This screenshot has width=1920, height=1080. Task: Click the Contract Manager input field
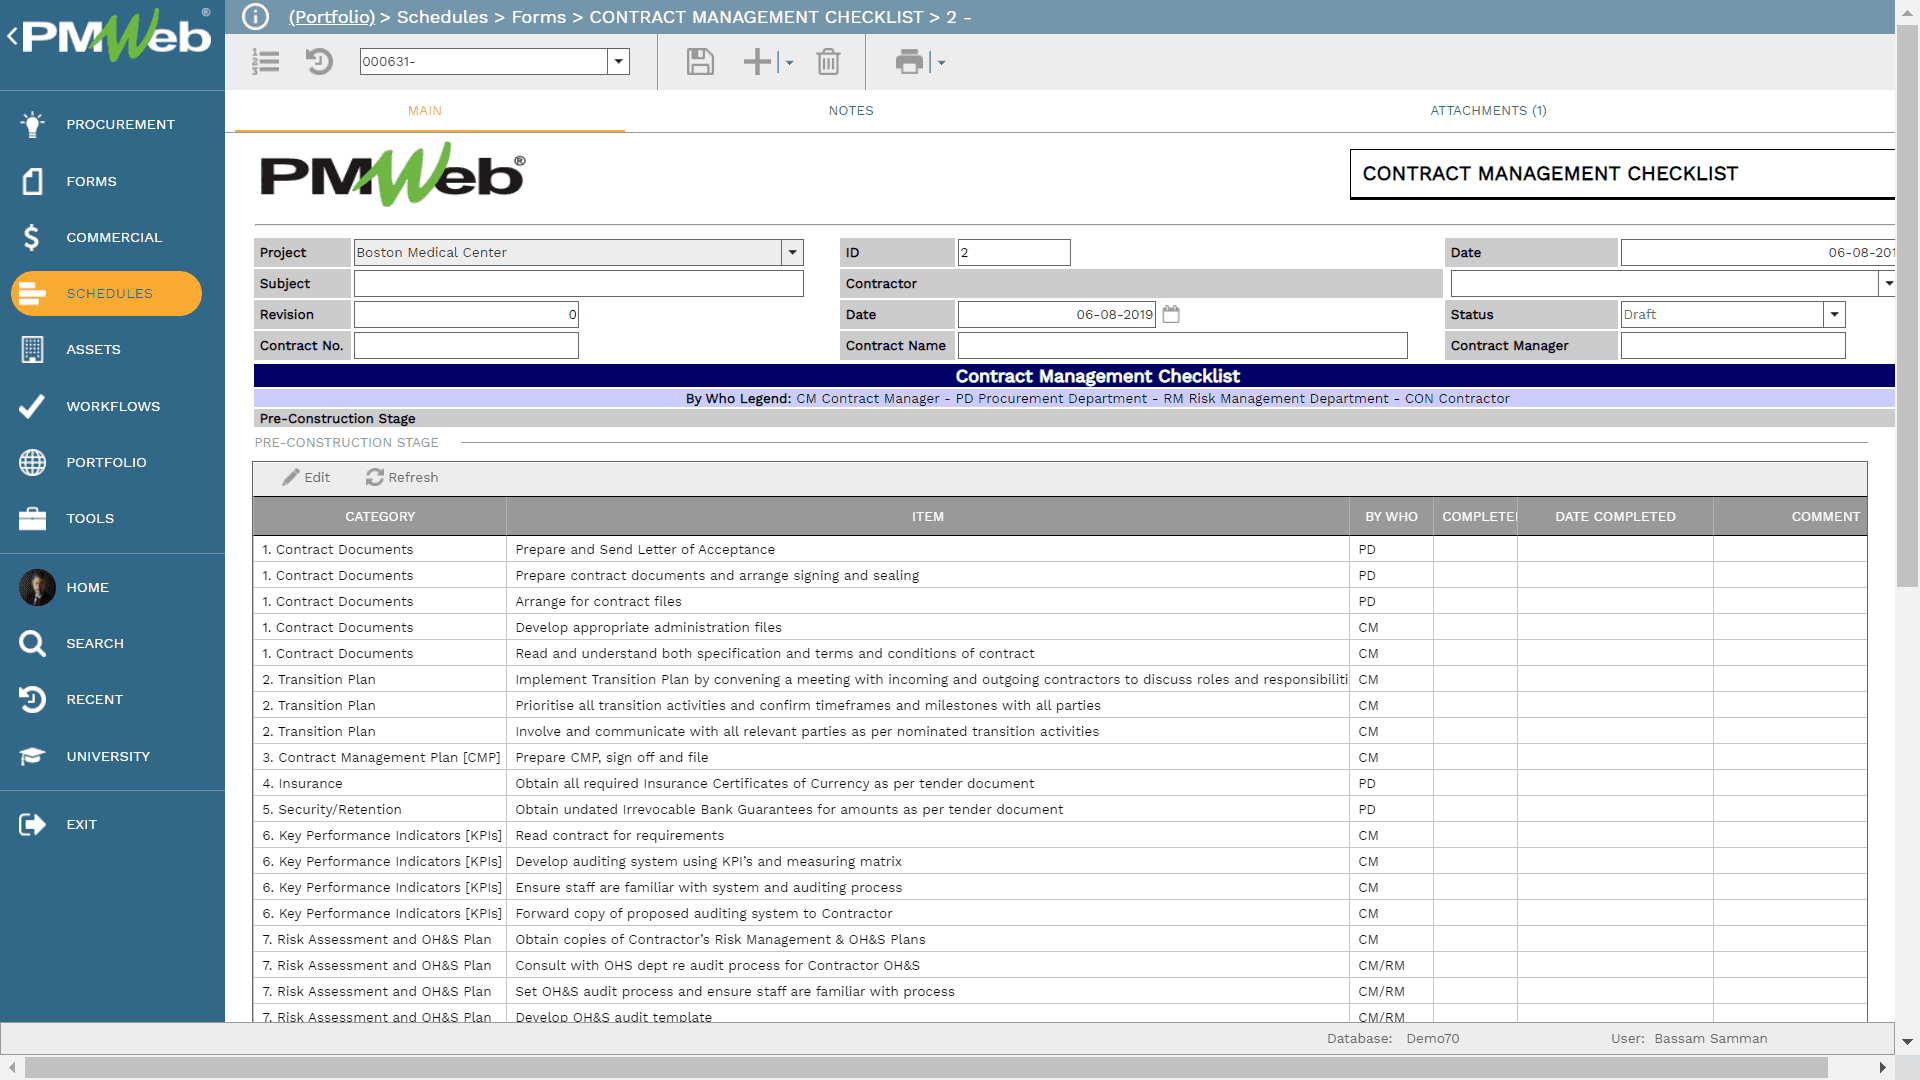point(1733,345)
